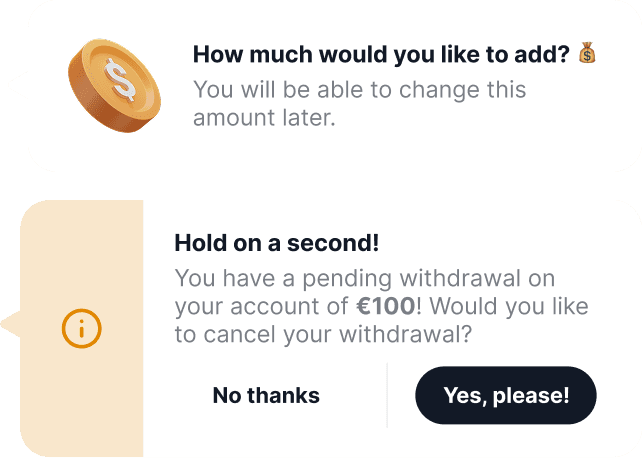The width and height of the screenshot is (642, 458).
Task: Click "You will be able to change this" text
Action: click(359, 89)
